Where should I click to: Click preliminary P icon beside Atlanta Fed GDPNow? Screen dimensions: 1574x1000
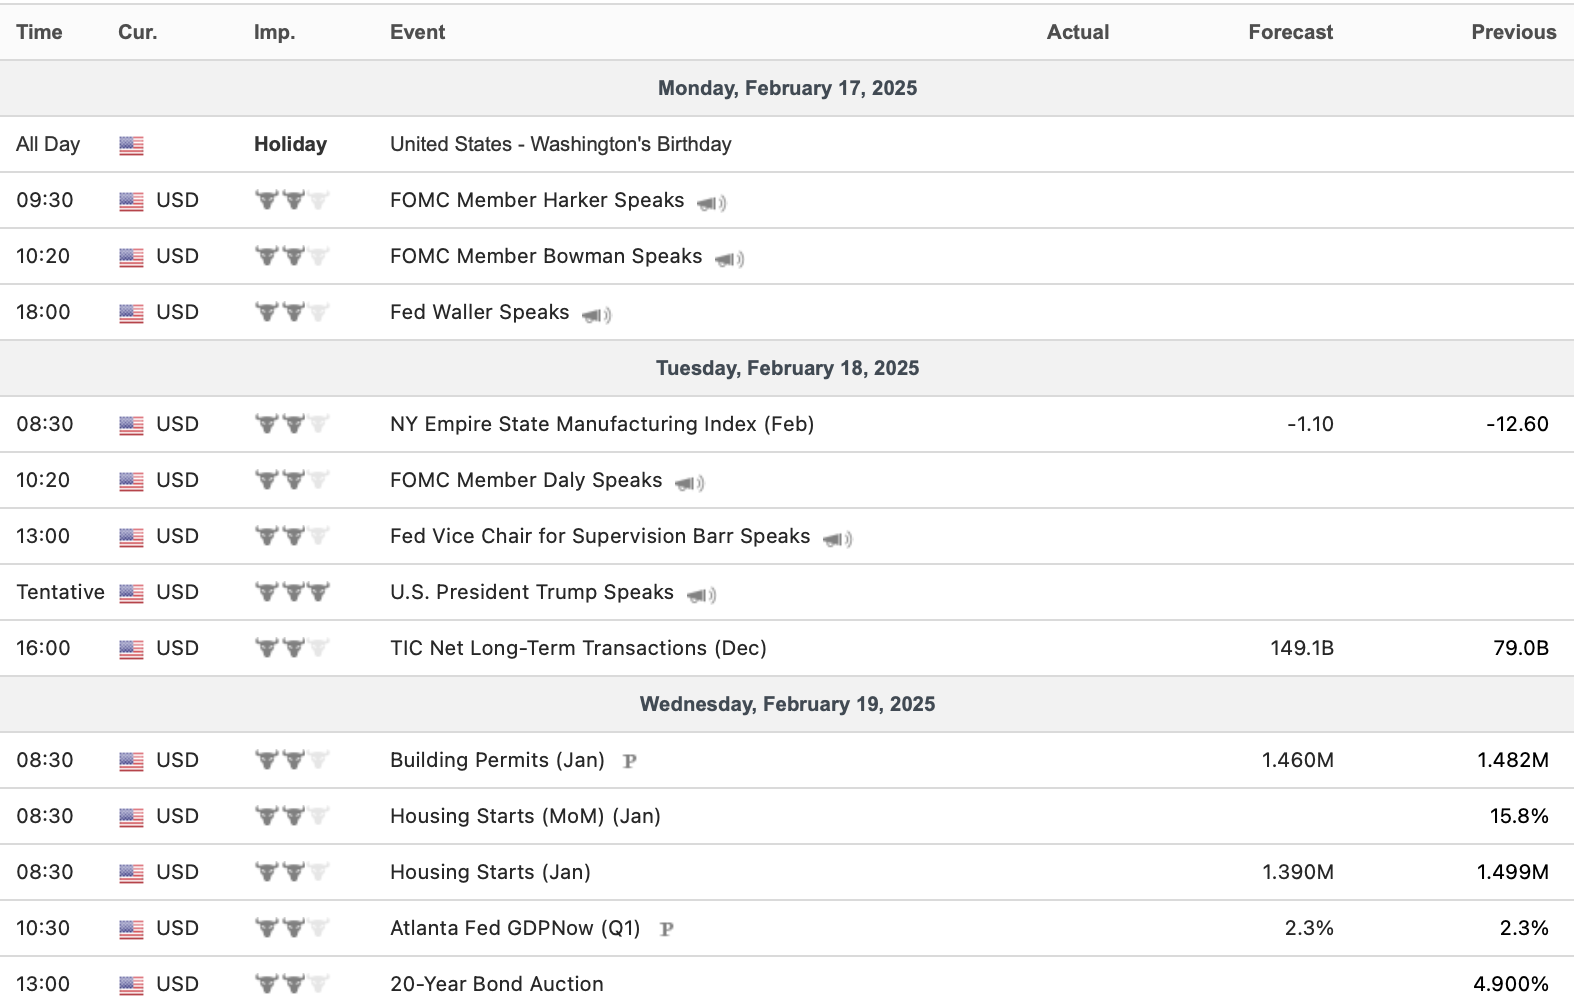click(666, 929)
